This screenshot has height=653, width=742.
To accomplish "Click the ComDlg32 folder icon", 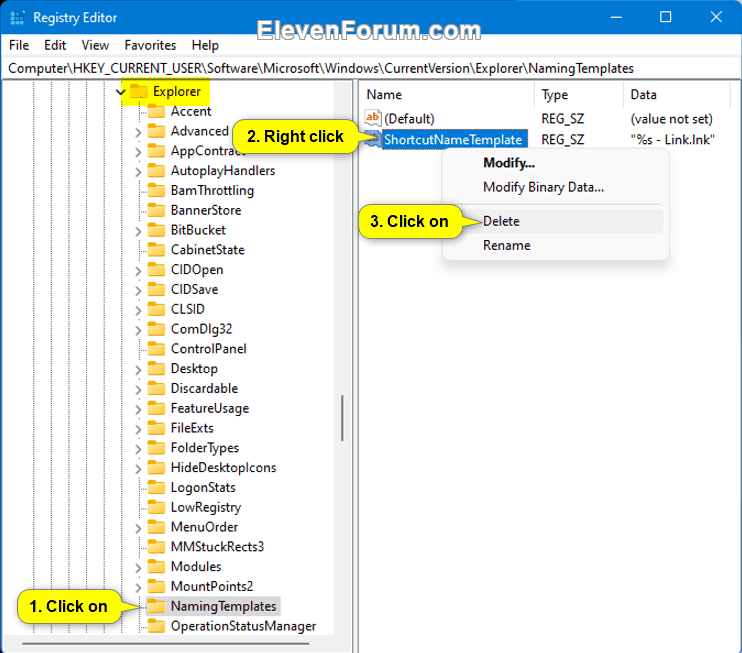I will pyautogui.click(x=156, y=329).
